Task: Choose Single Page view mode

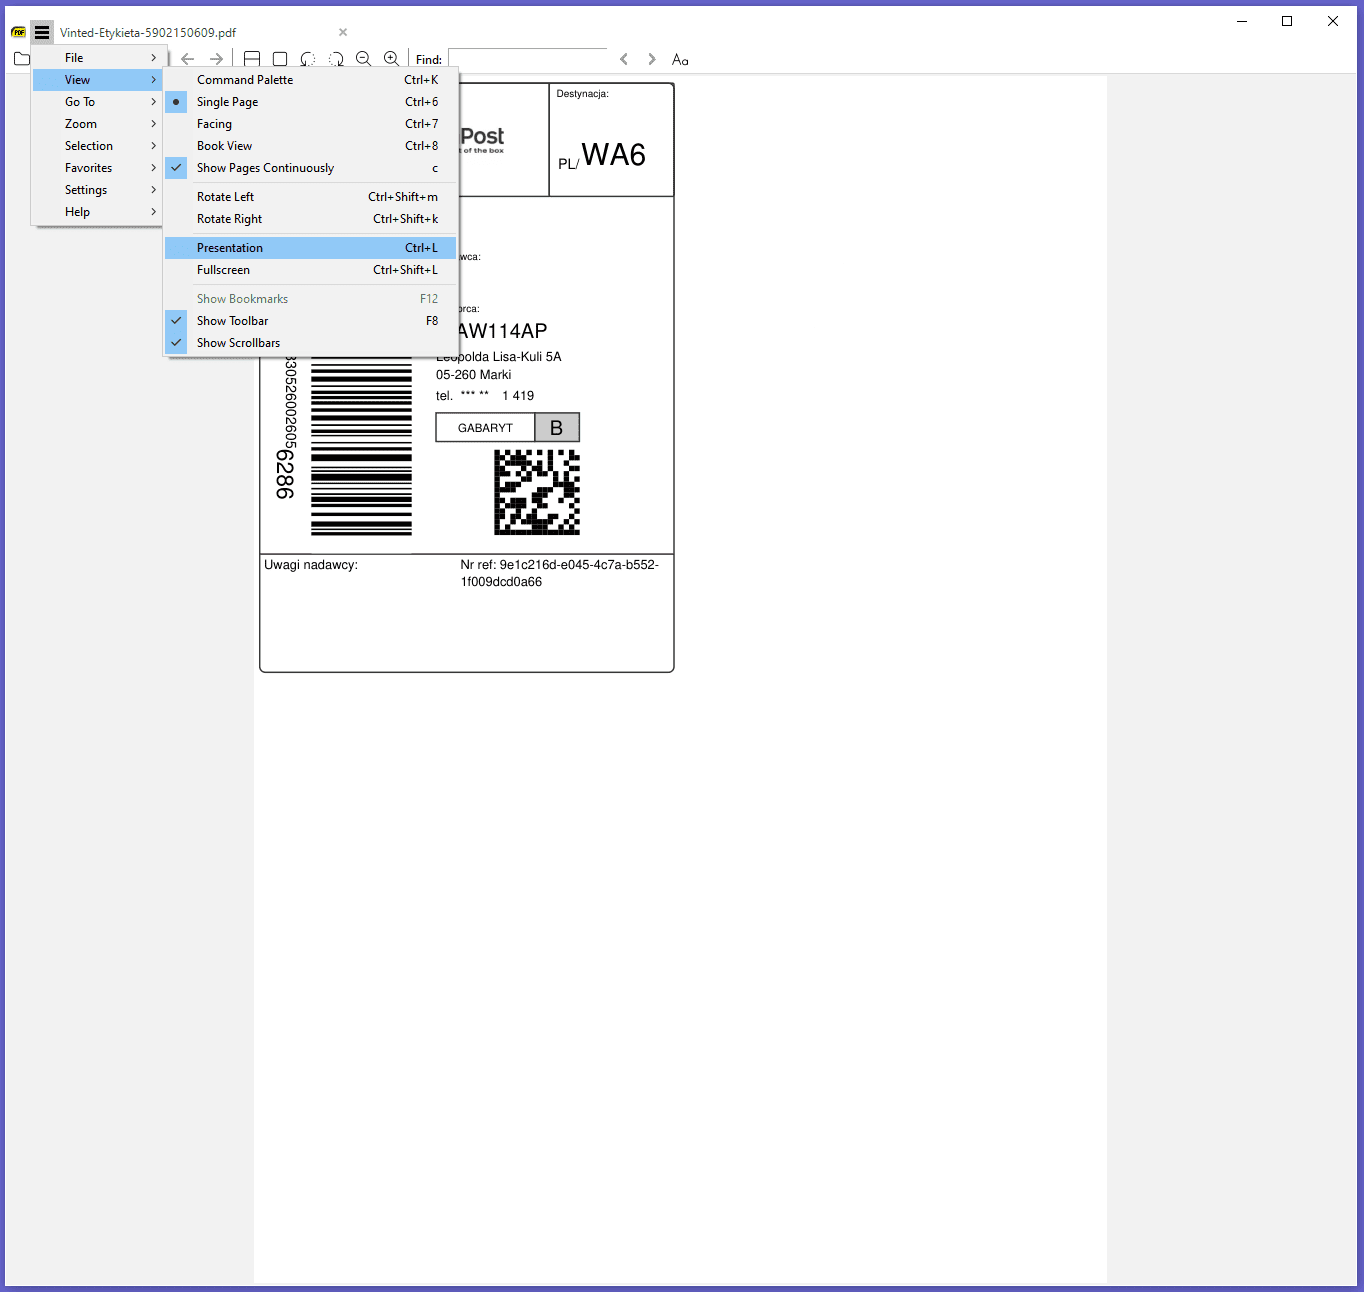Action: (x=310, y=102)
